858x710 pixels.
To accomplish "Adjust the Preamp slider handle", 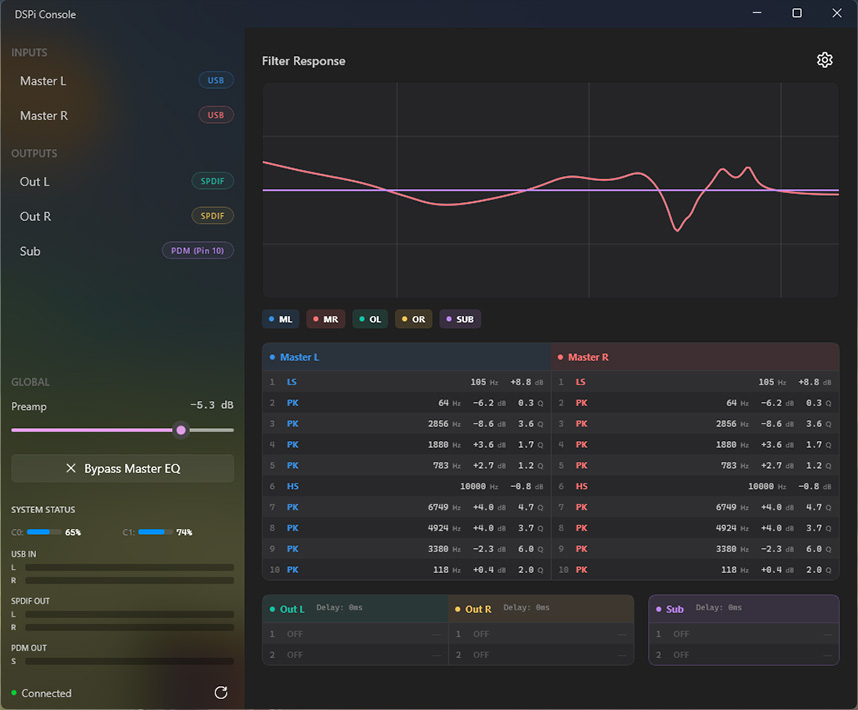I will pyautogui.click(x=181, y=430).
